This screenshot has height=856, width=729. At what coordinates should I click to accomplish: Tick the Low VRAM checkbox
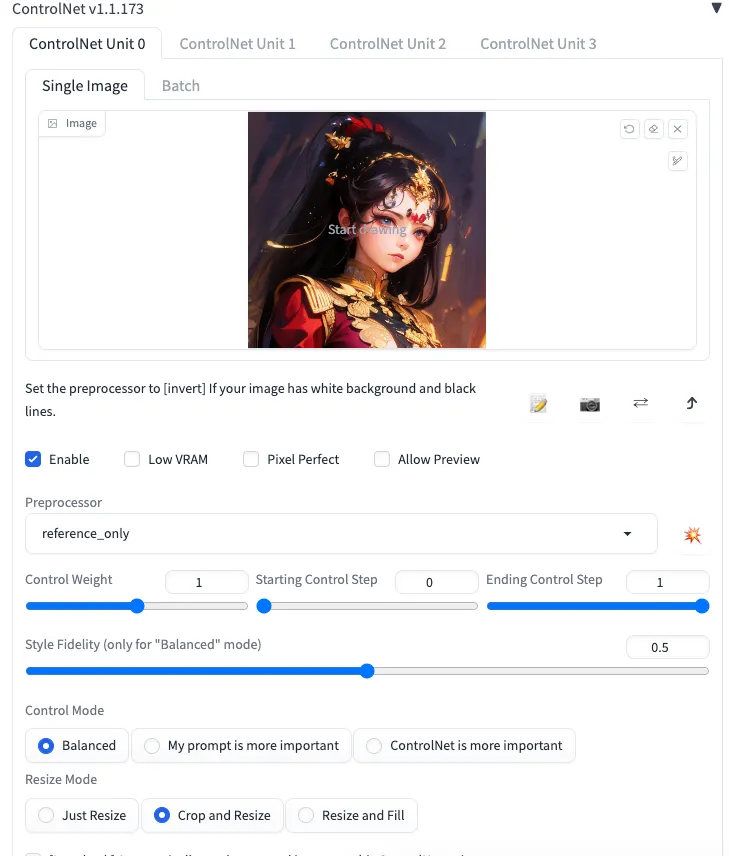[132, 459]
